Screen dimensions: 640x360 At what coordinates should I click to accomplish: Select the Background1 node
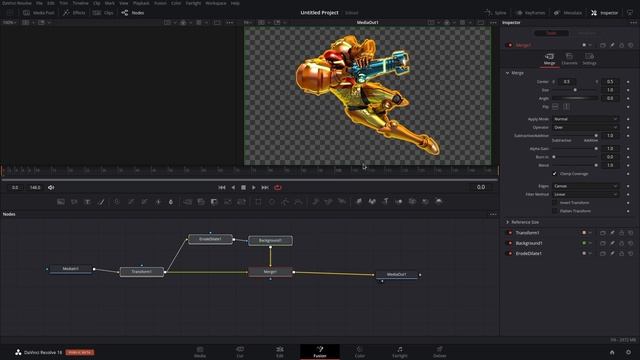click(270, 240)
